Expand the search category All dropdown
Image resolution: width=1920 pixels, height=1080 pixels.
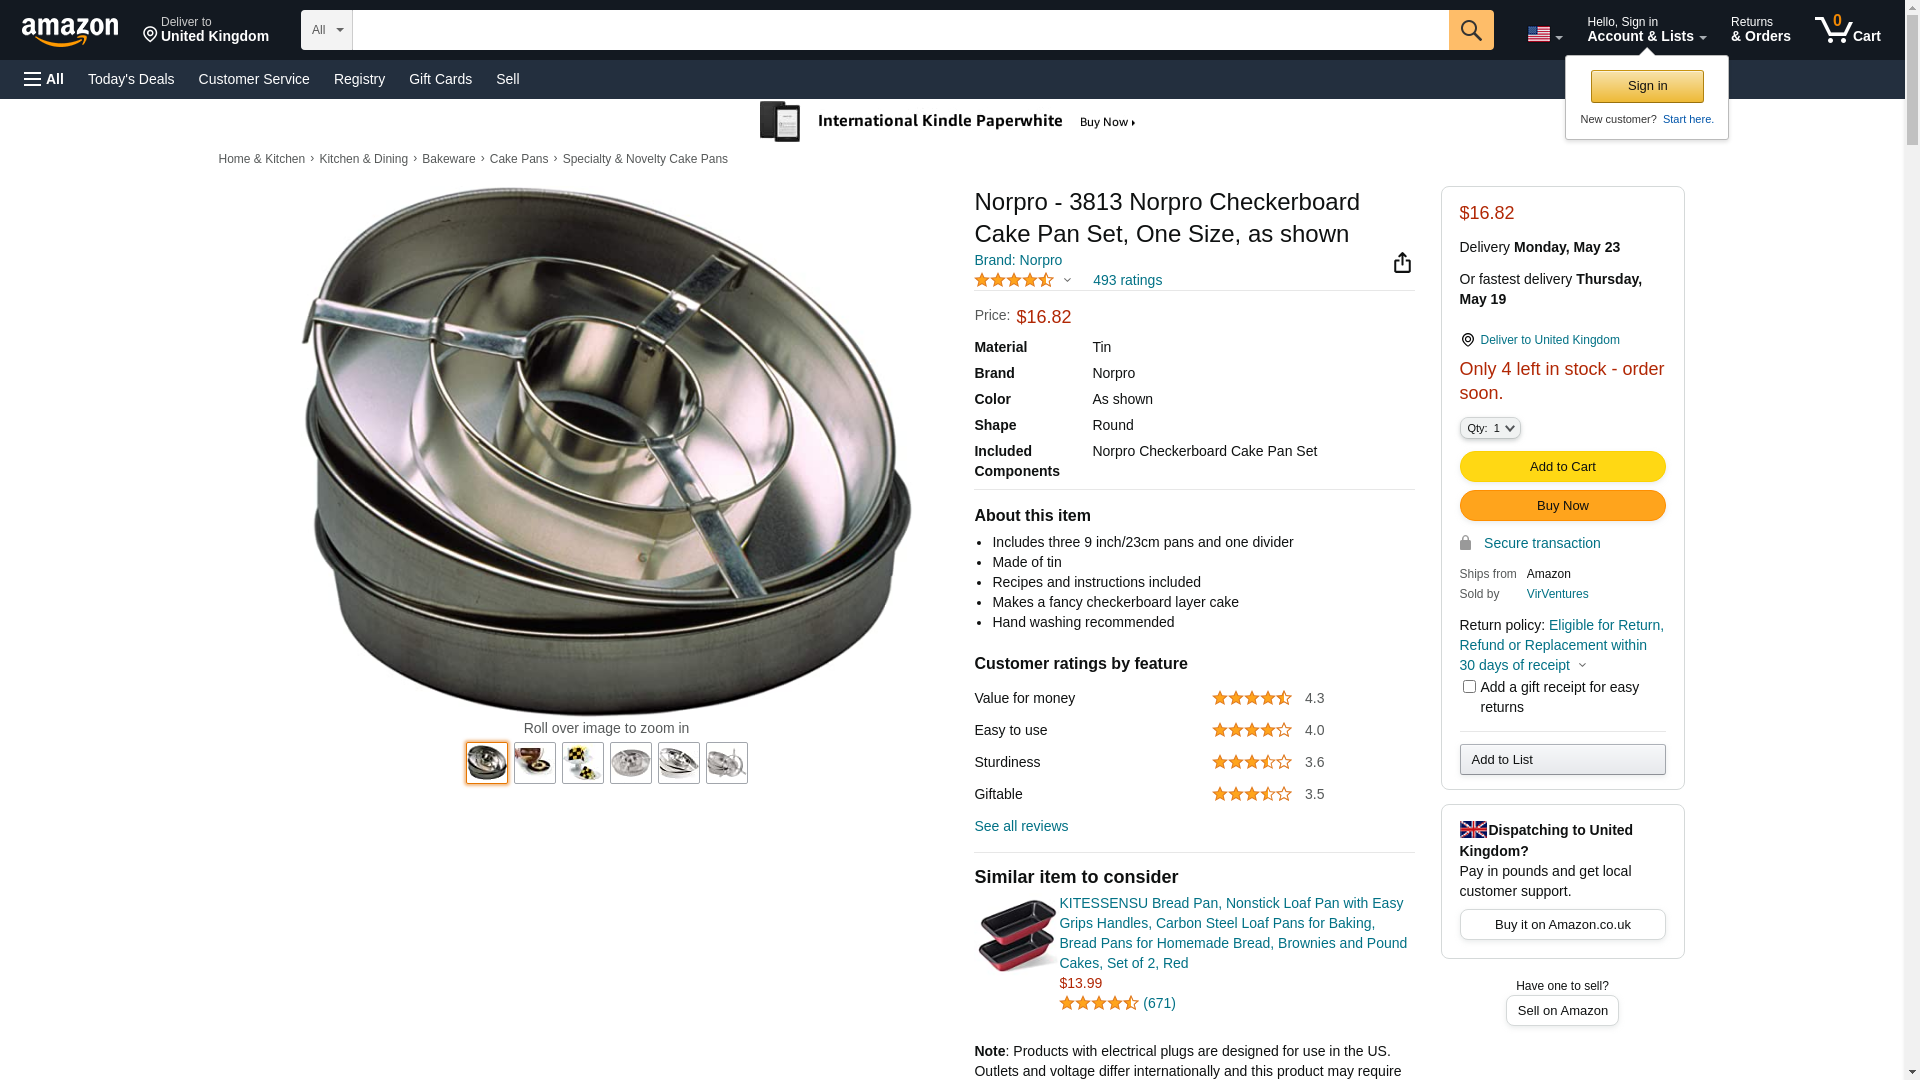tap(327, 30)
